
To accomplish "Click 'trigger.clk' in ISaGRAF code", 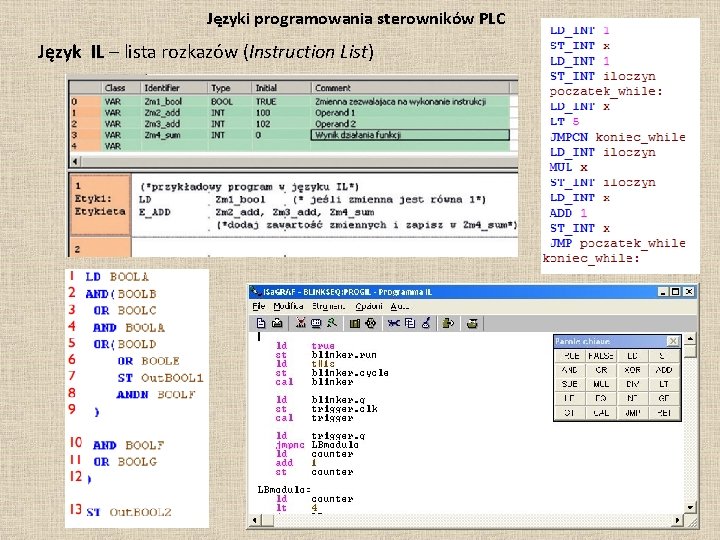I will point(344,408).
